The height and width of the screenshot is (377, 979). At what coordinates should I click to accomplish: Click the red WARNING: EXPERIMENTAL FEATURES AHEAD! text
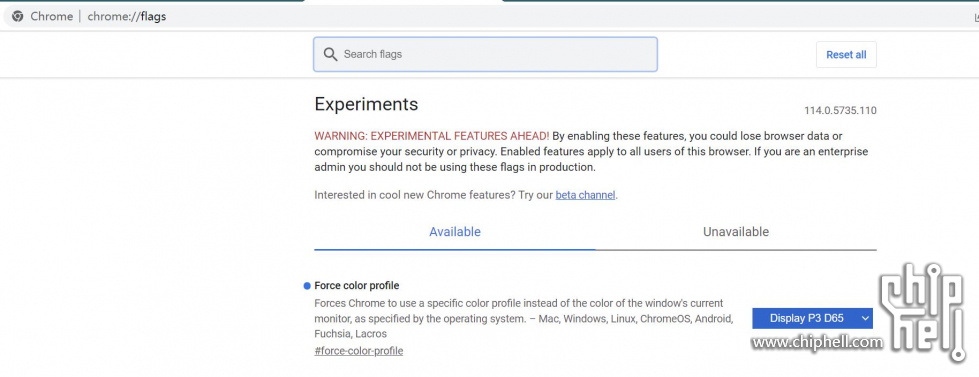pos(432,135)
